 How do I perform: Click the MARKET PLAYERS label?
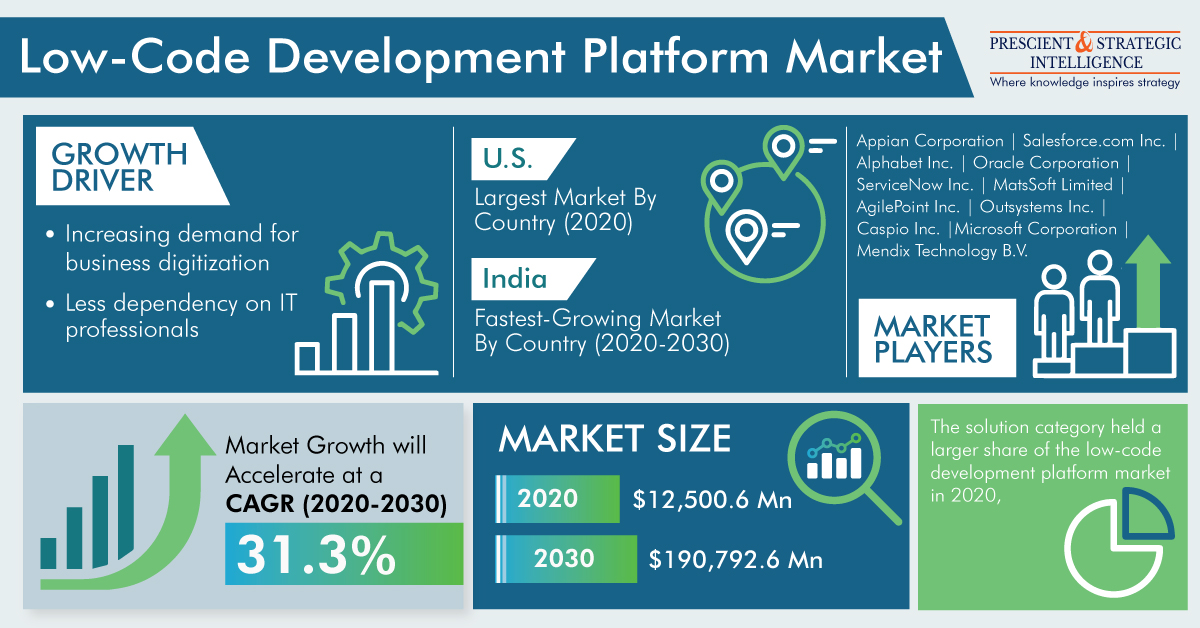click(932, 339)
